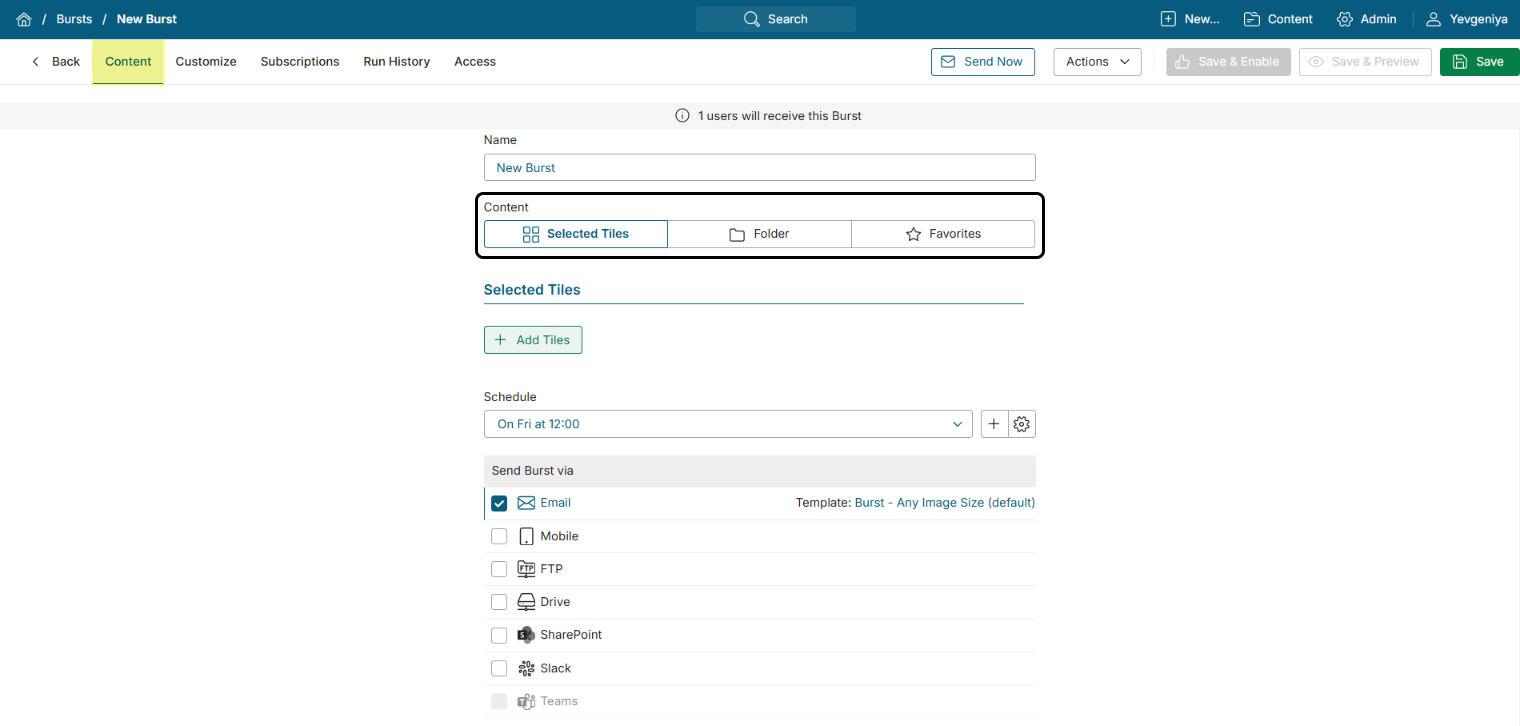The width and height of the screenshot is (1520, 726).
Task: Select Folder as content type
Action: click(759, 234)
